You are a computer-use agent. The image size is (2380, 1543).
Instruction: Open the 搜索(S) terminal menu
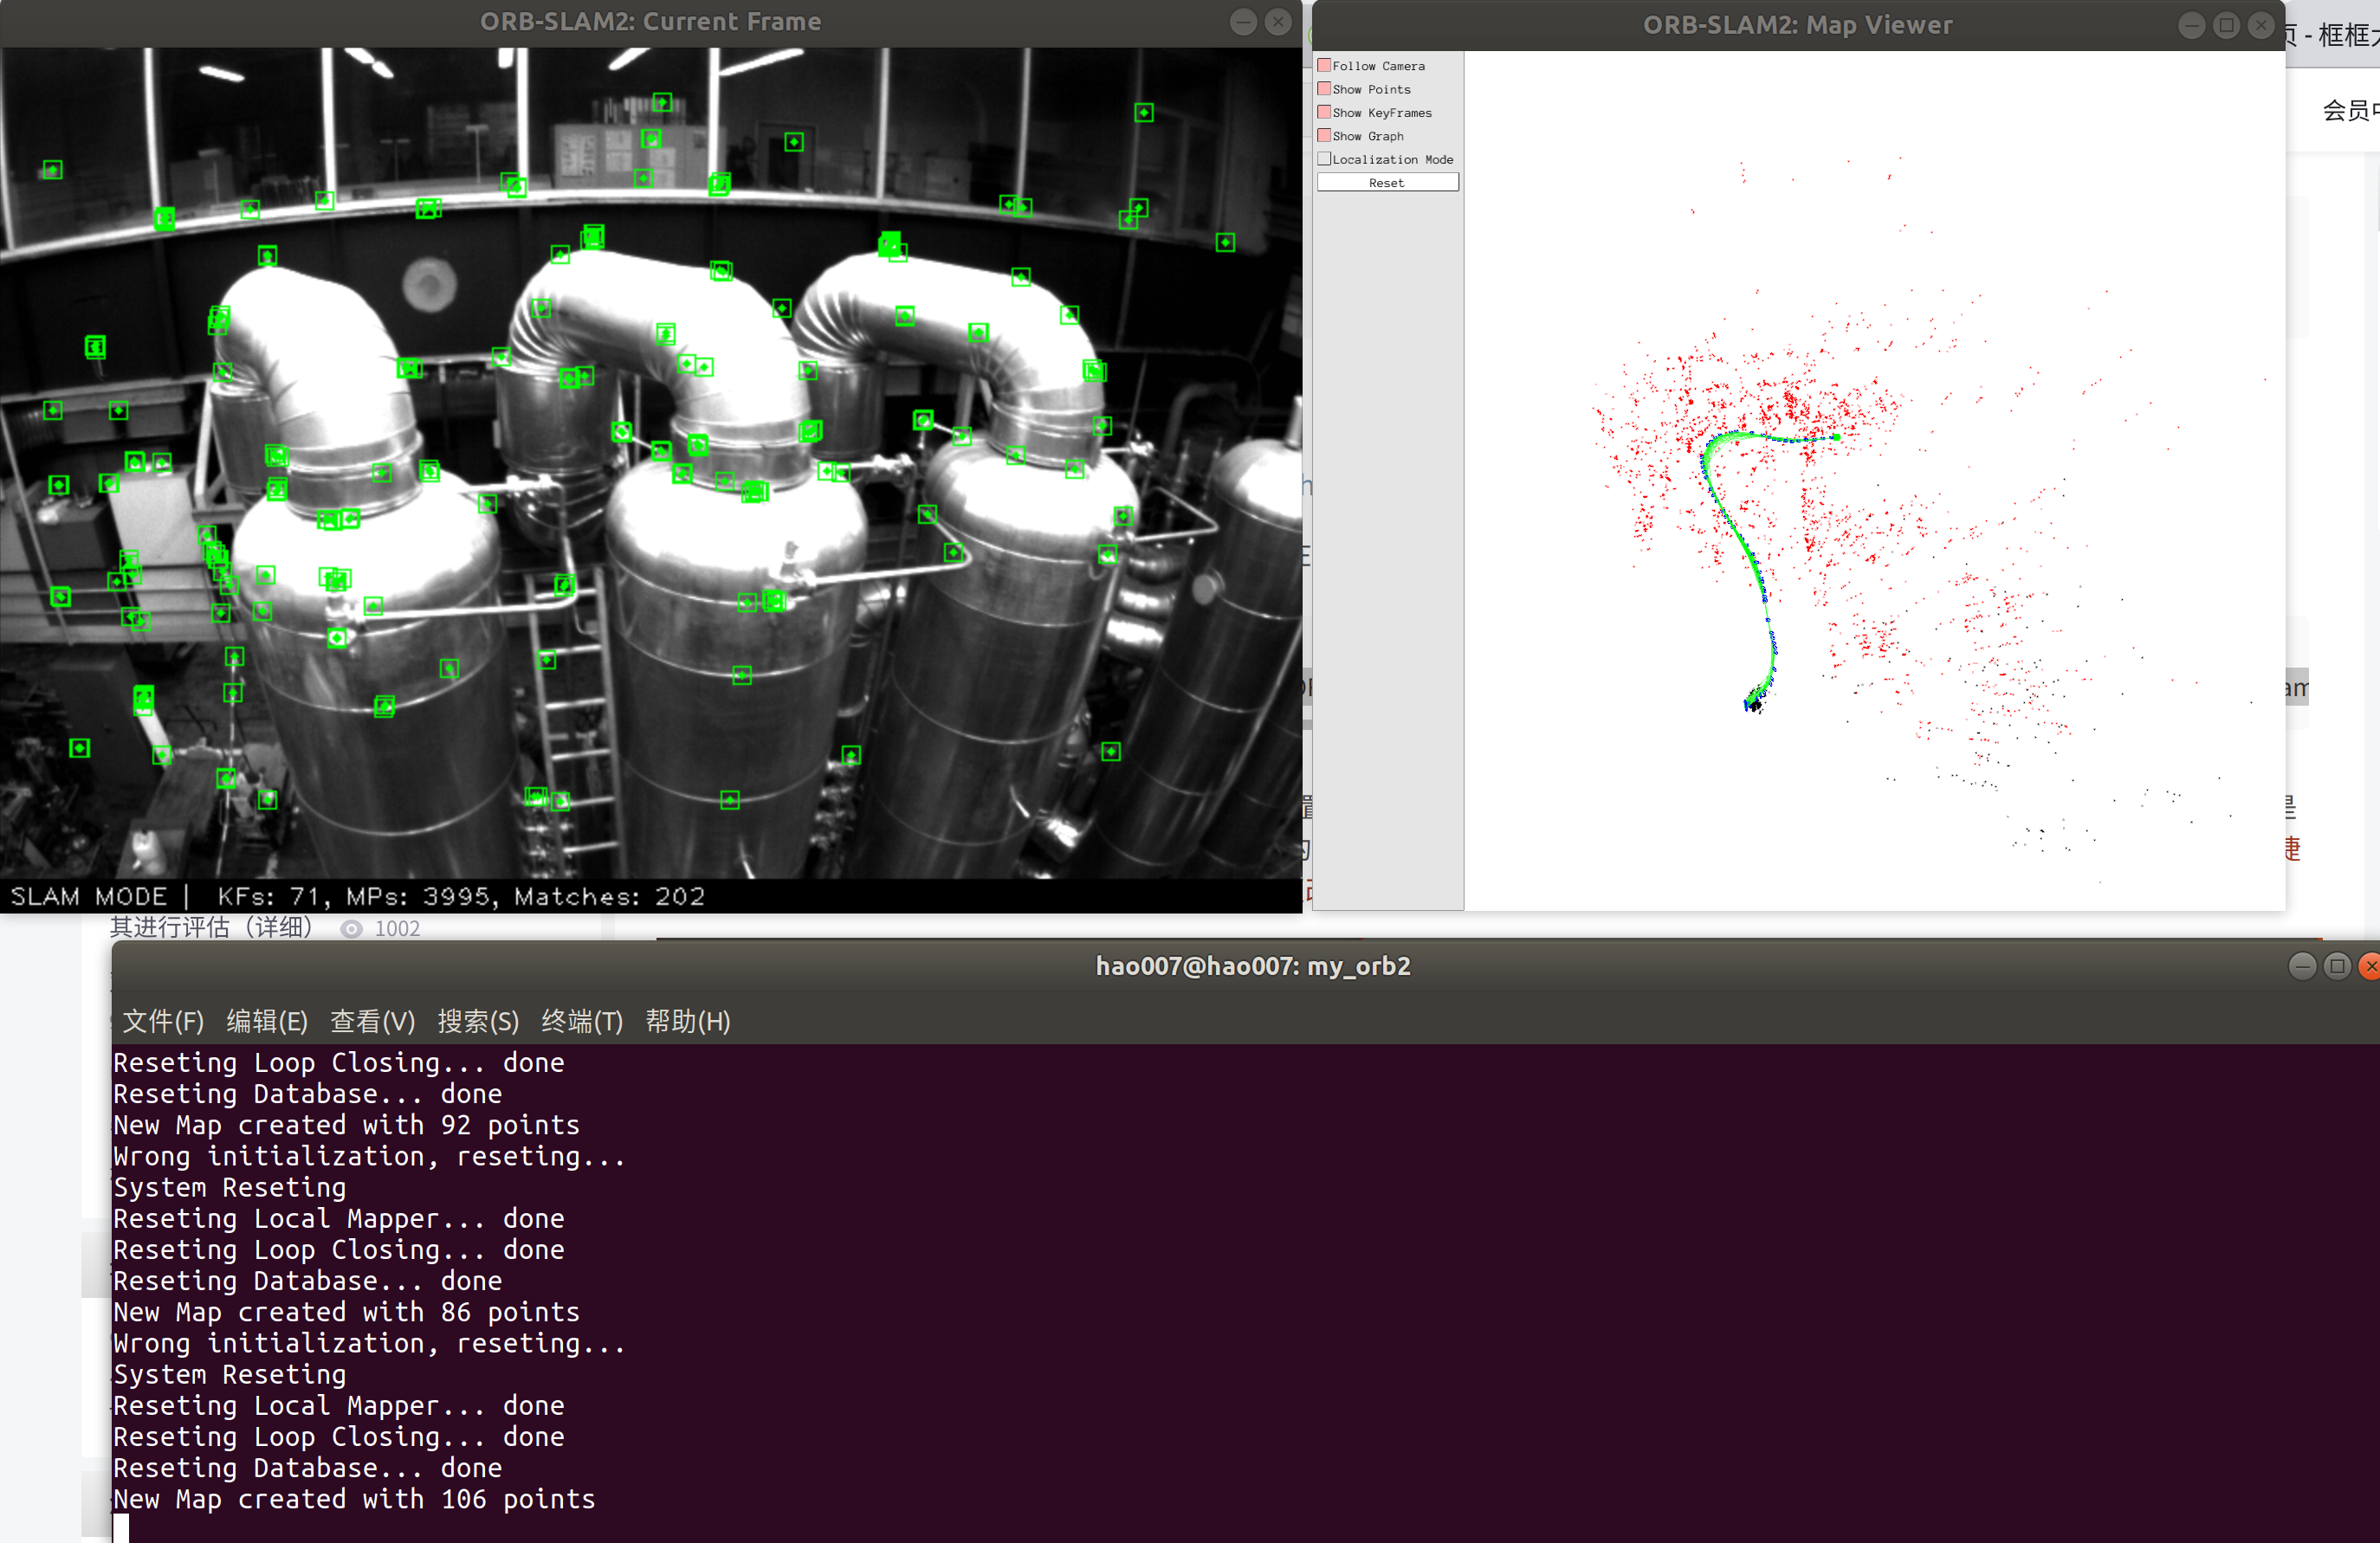(x=478, y=1021)
